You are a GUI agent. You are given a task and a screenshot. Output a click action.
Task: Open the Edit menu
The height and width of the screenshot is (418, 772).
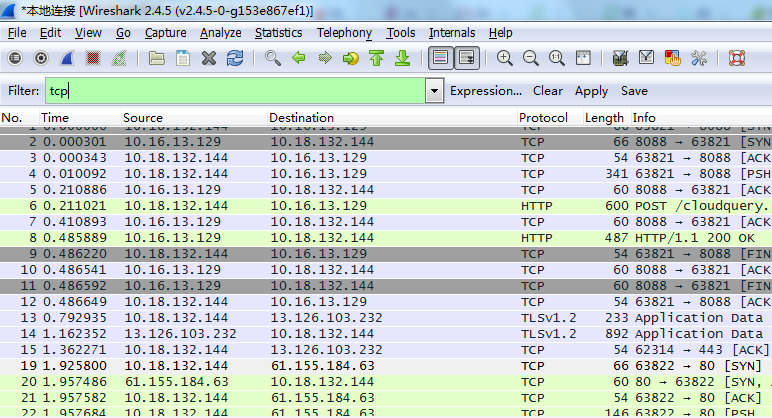[50, 32]
